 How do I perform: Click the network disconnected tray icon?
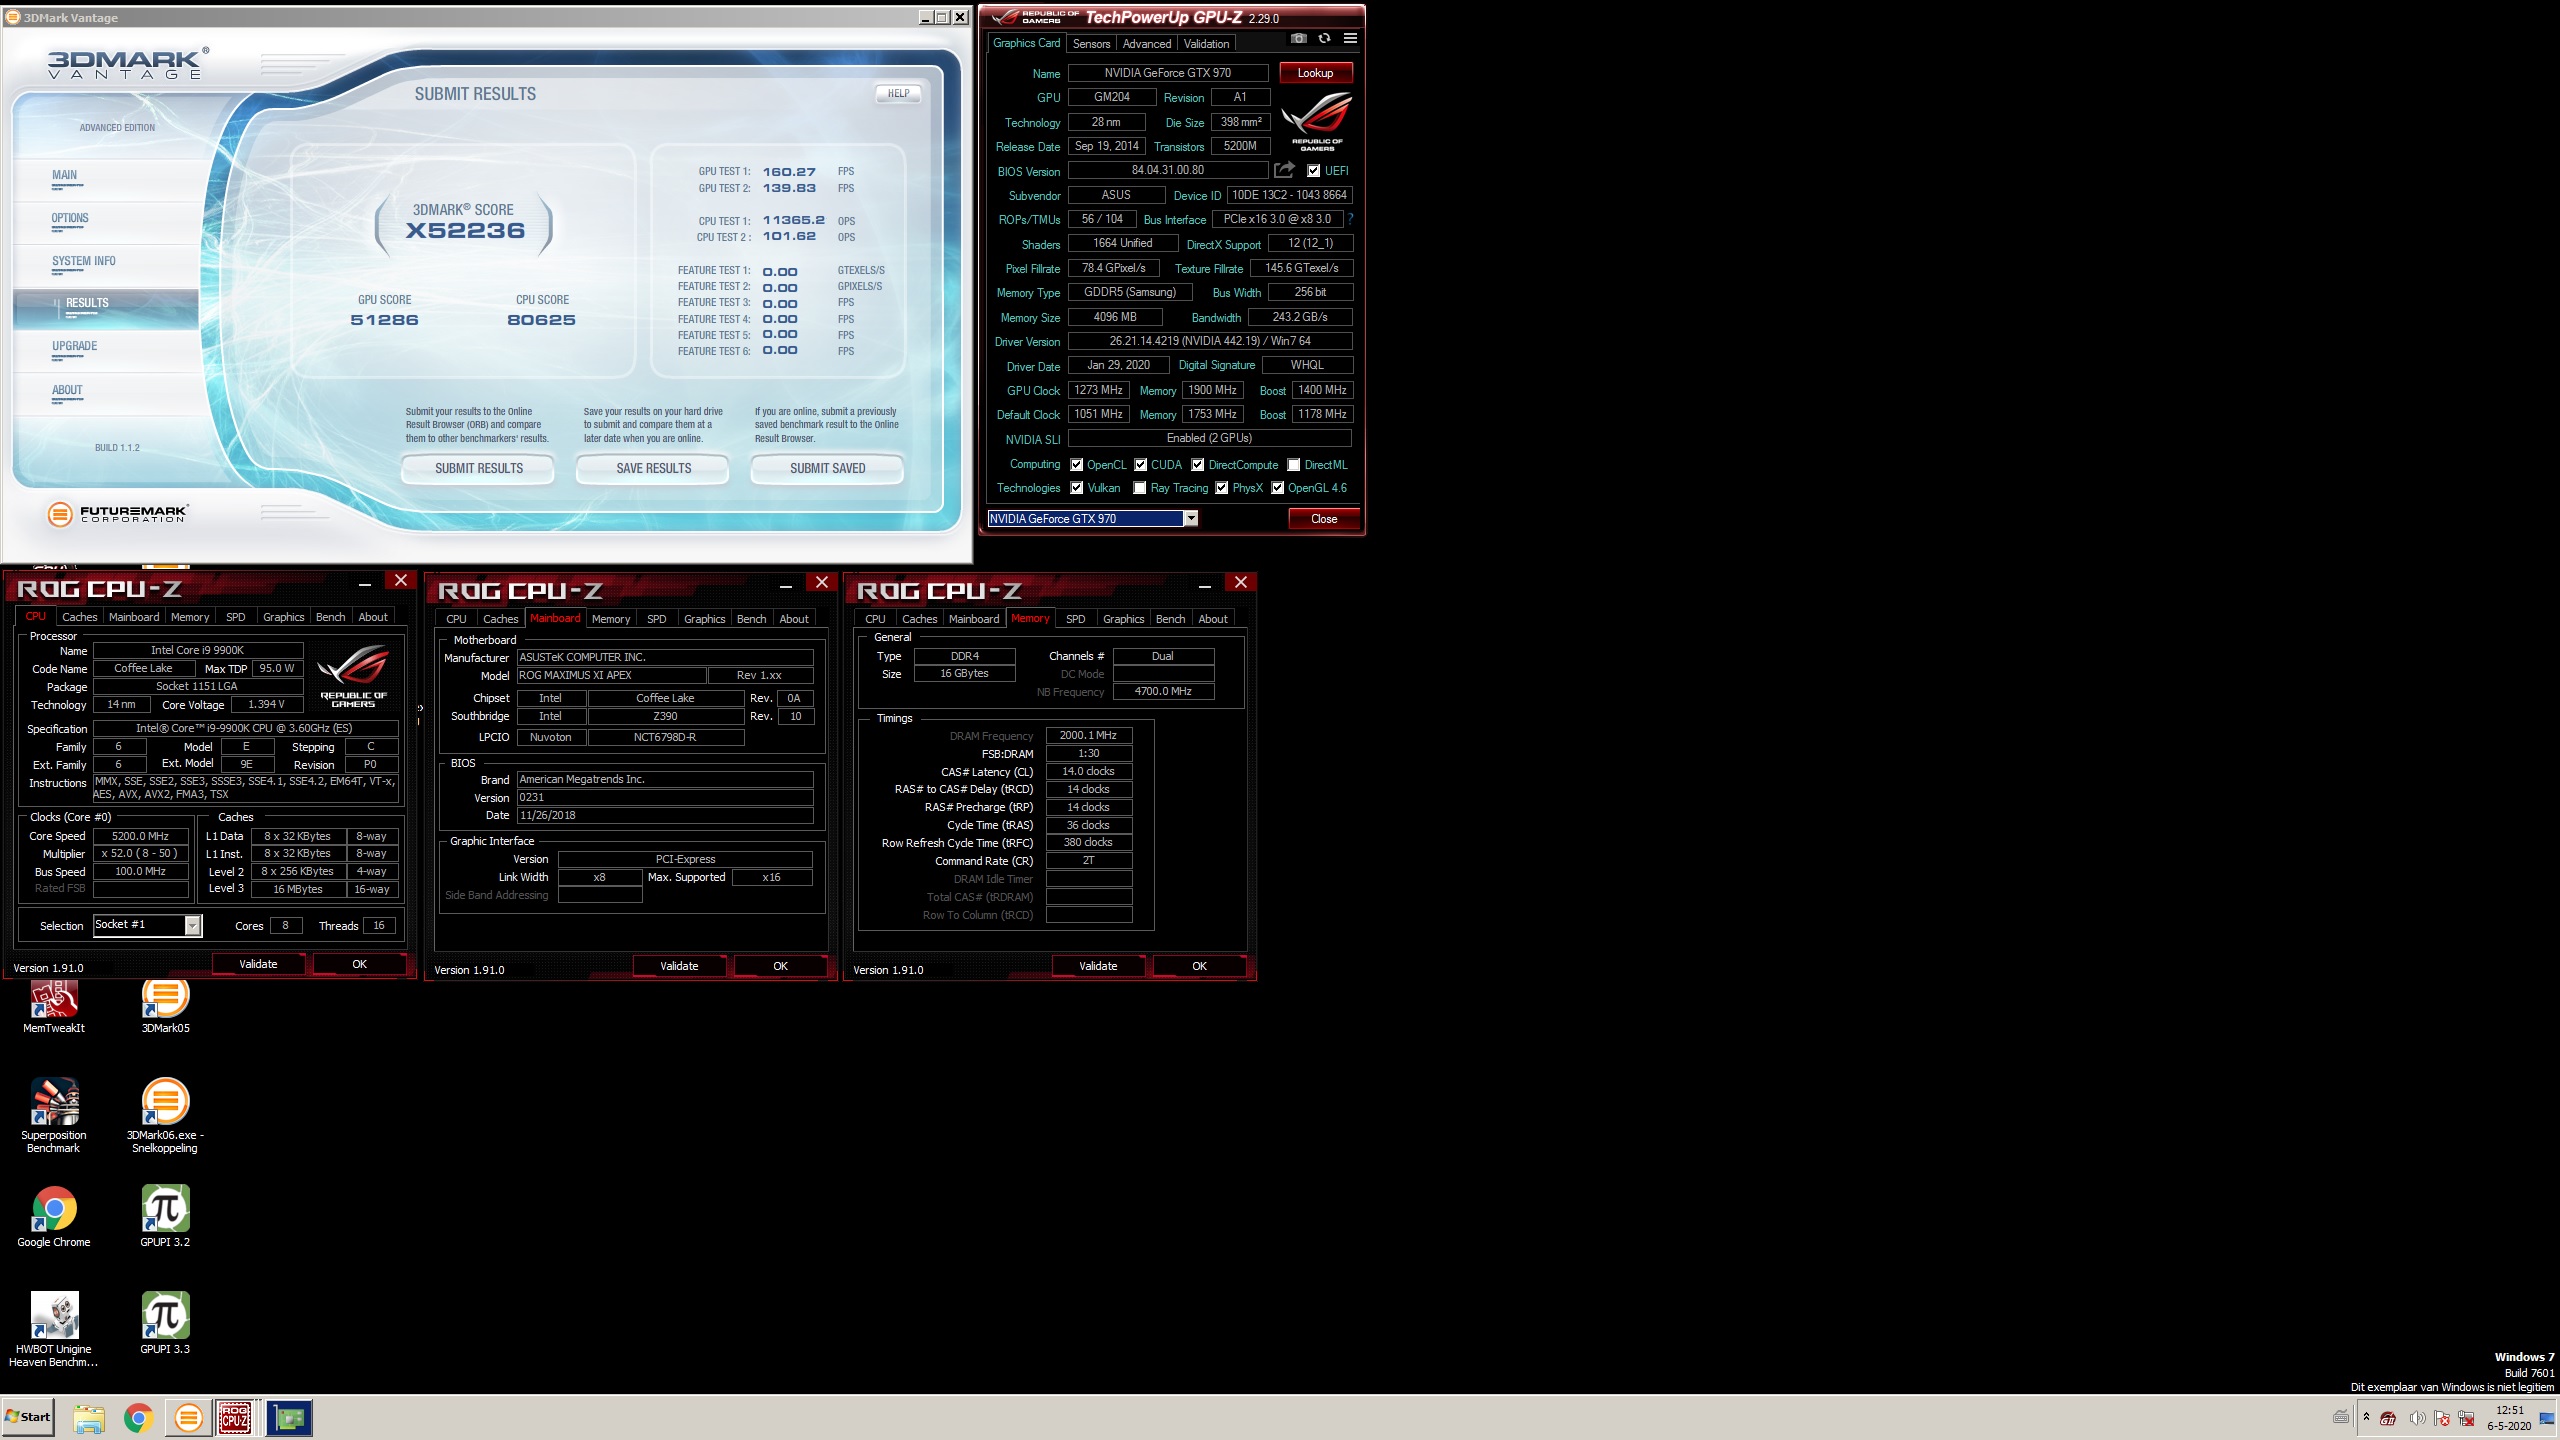pos(2466,1418)
